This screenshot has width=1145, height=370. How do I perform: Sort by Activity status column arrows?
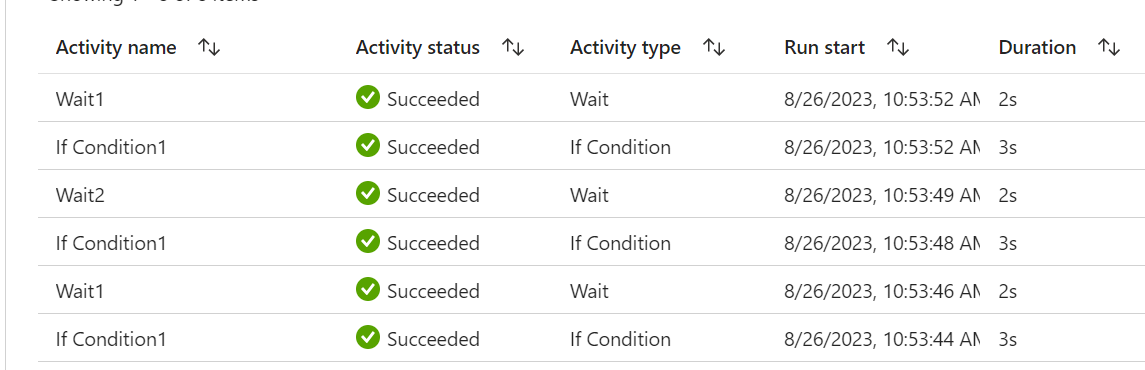pos(513,48)
